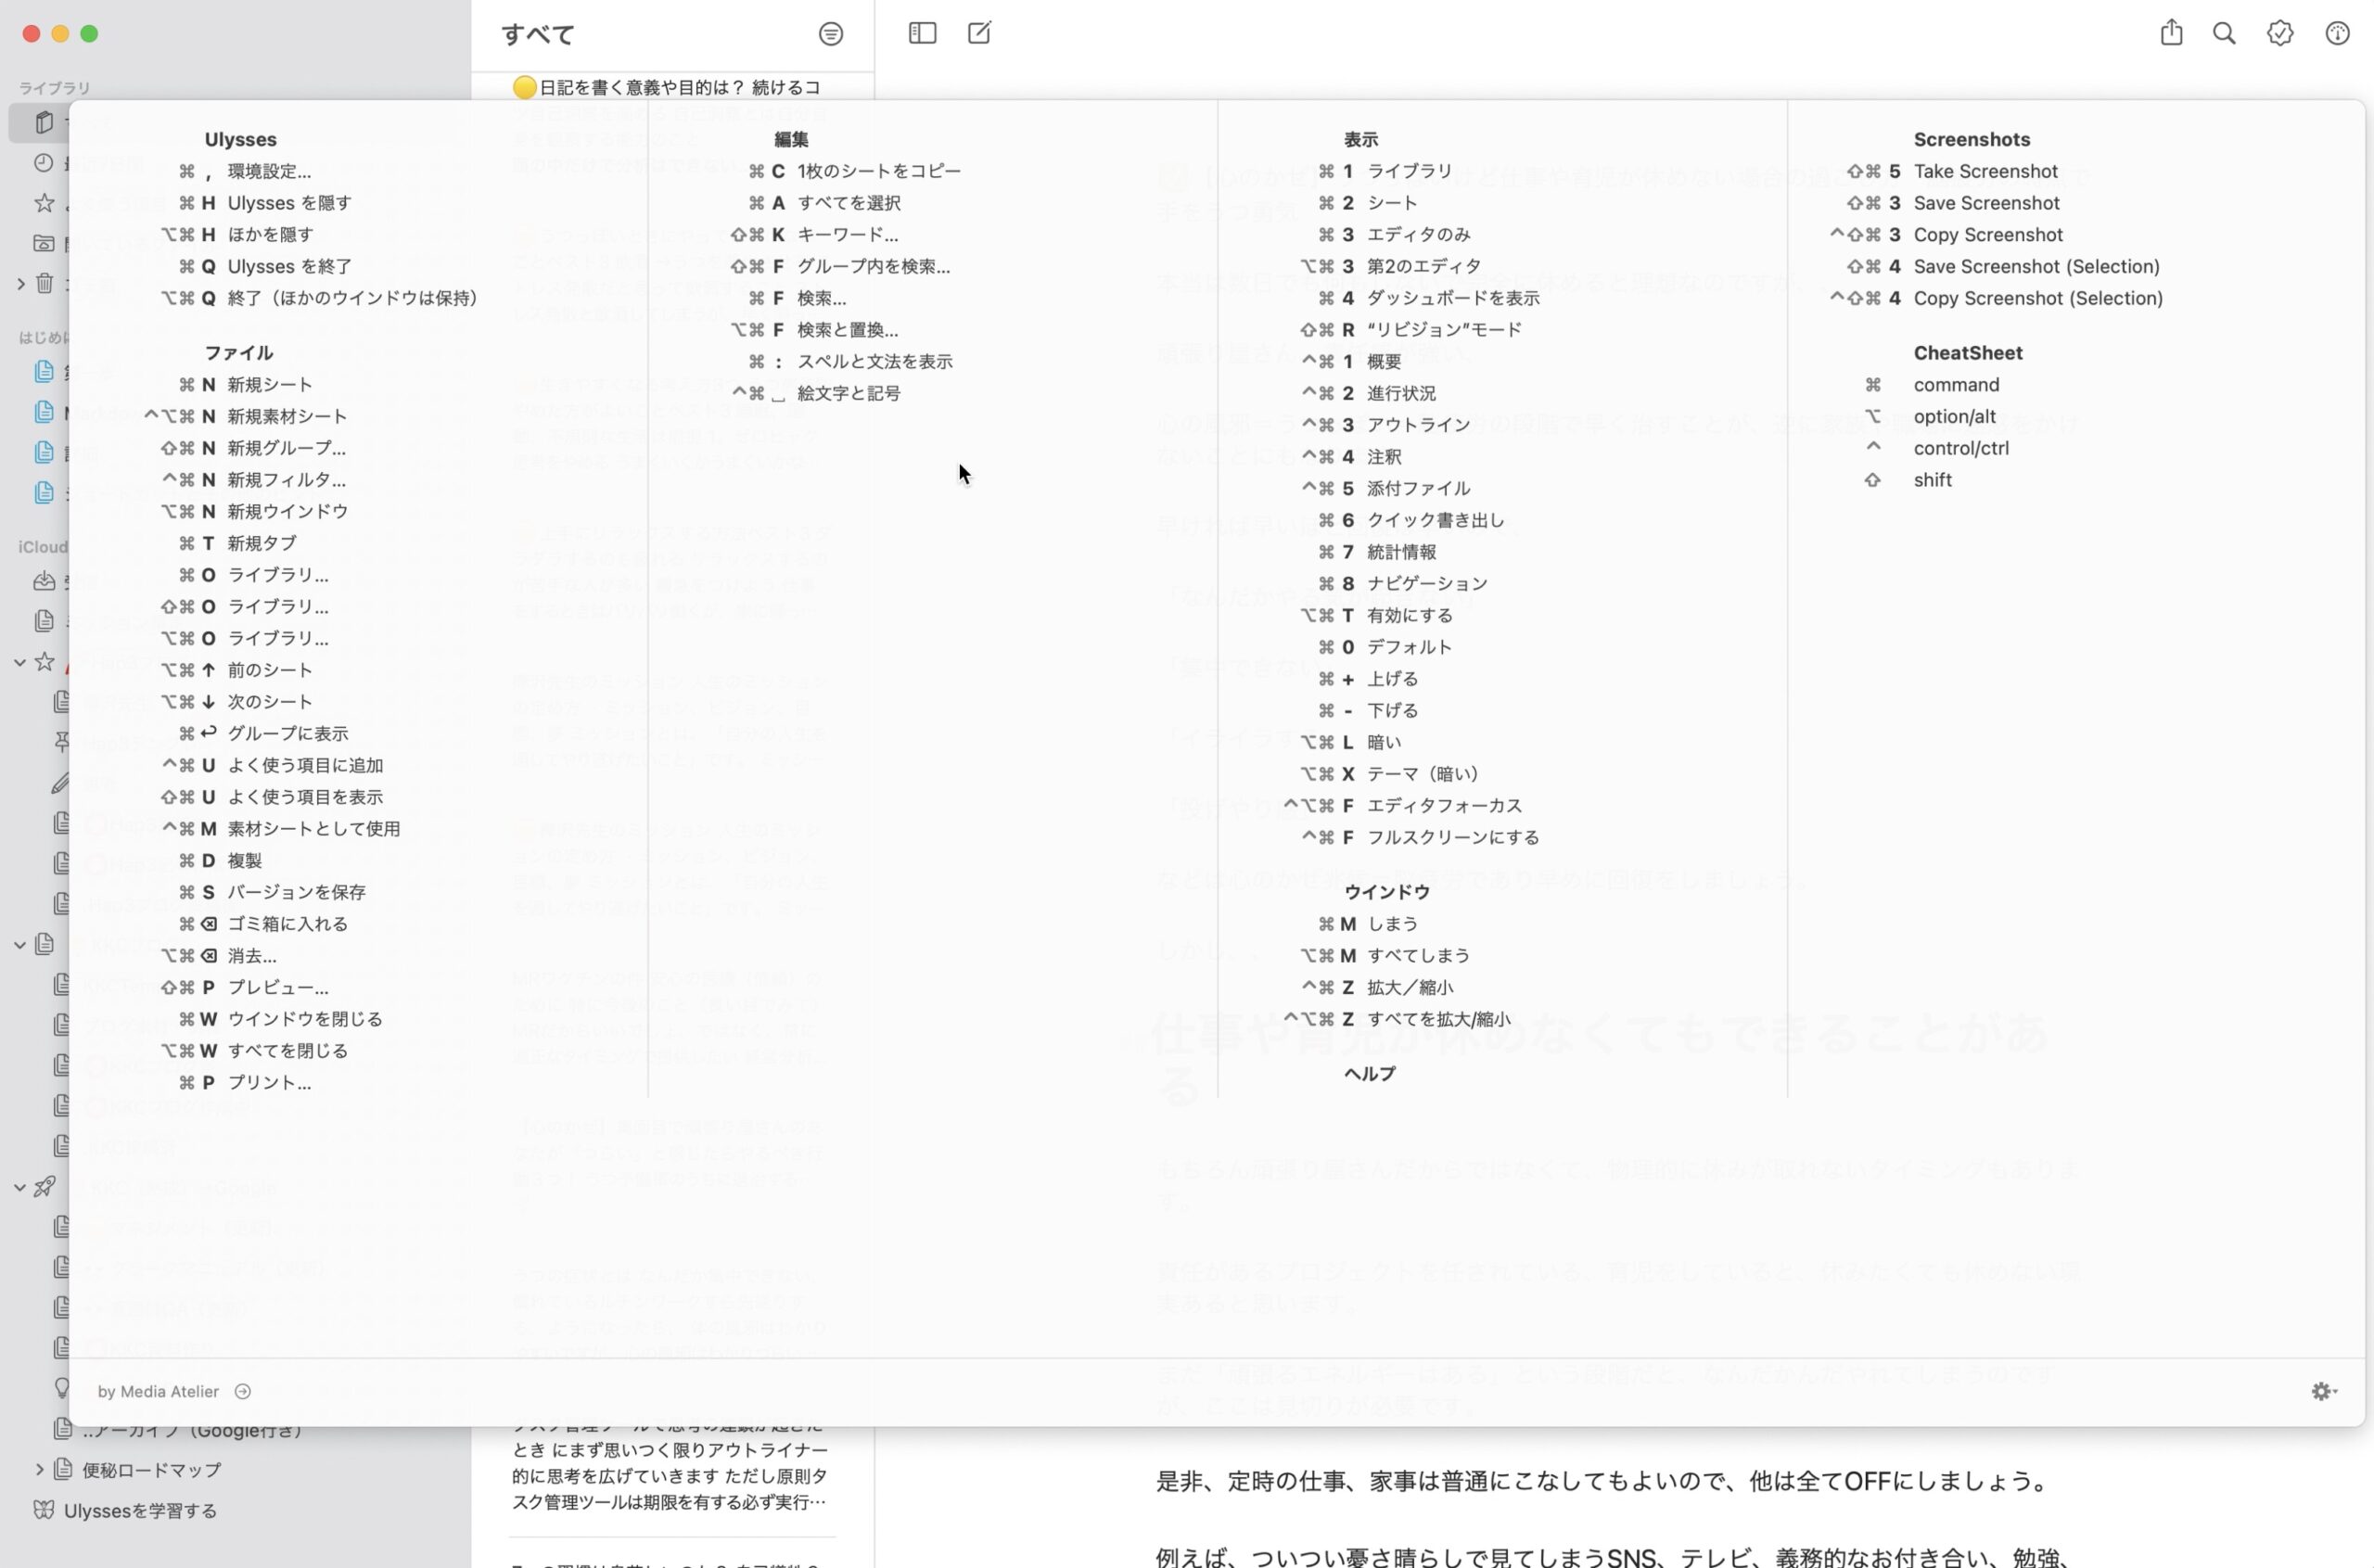Click the control/ctrl legend row
Screen dimensions: 2374x1568
tap(1960, 448)
